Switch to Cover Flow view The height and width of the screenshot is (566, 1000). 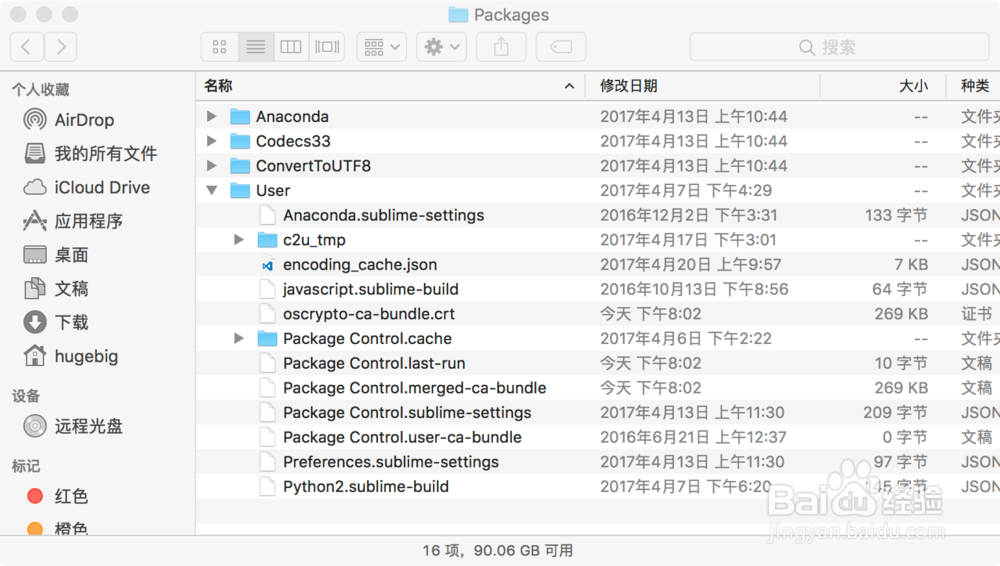[326, 47]
